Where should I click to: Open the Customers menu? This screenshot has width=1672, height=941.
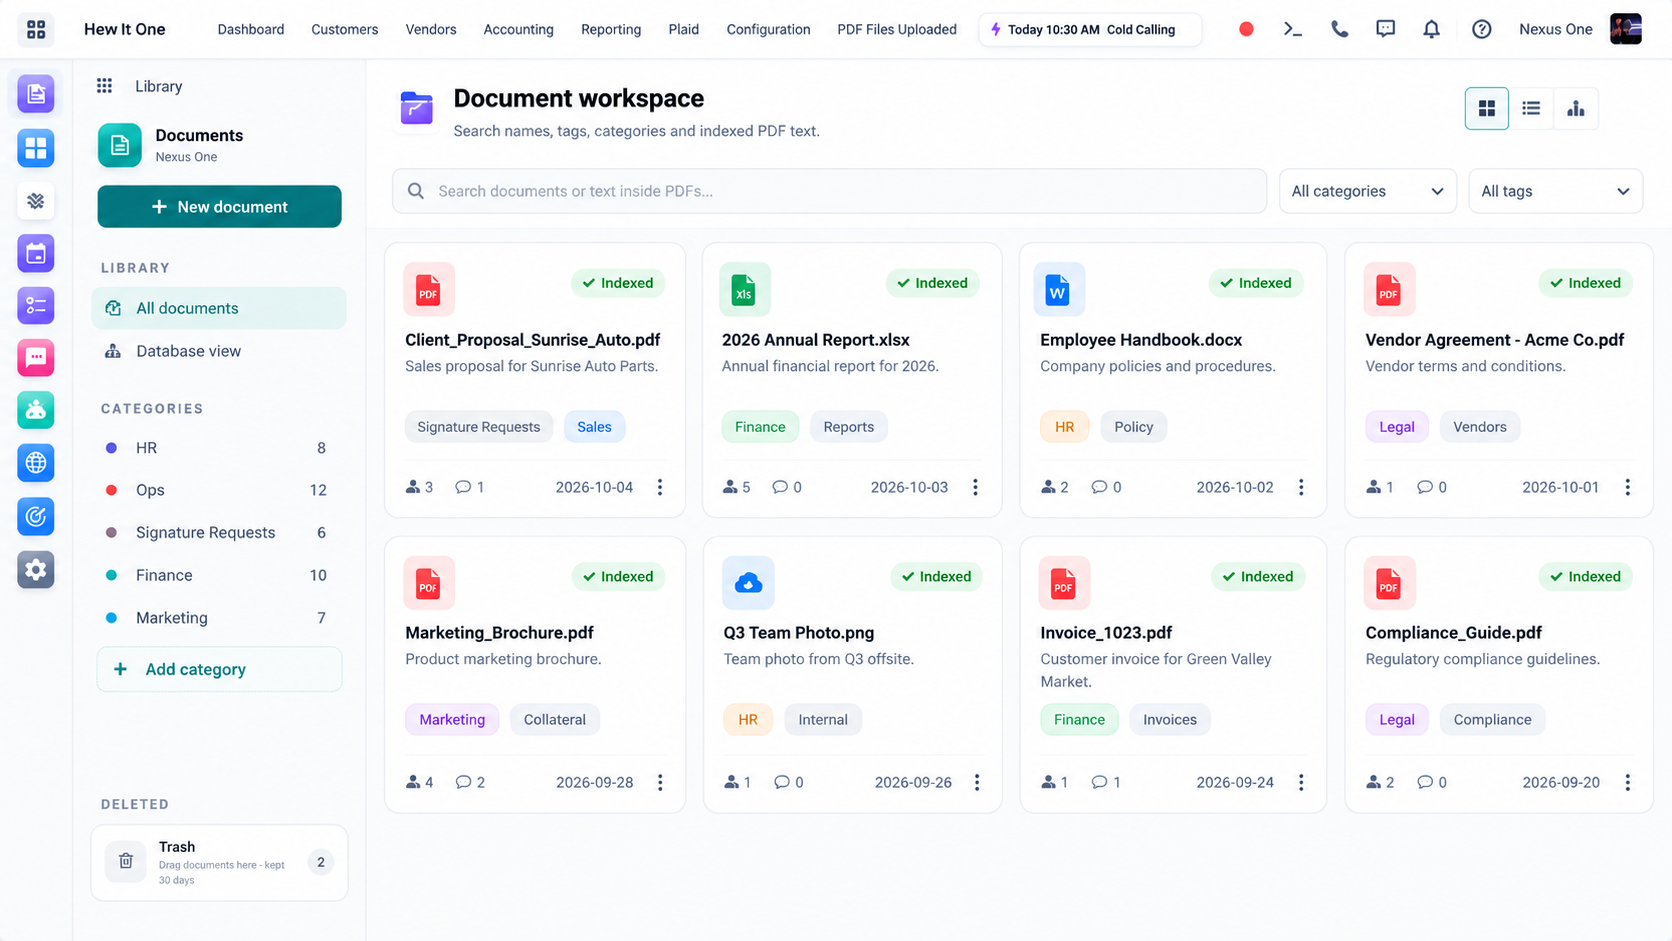point(344,29)
